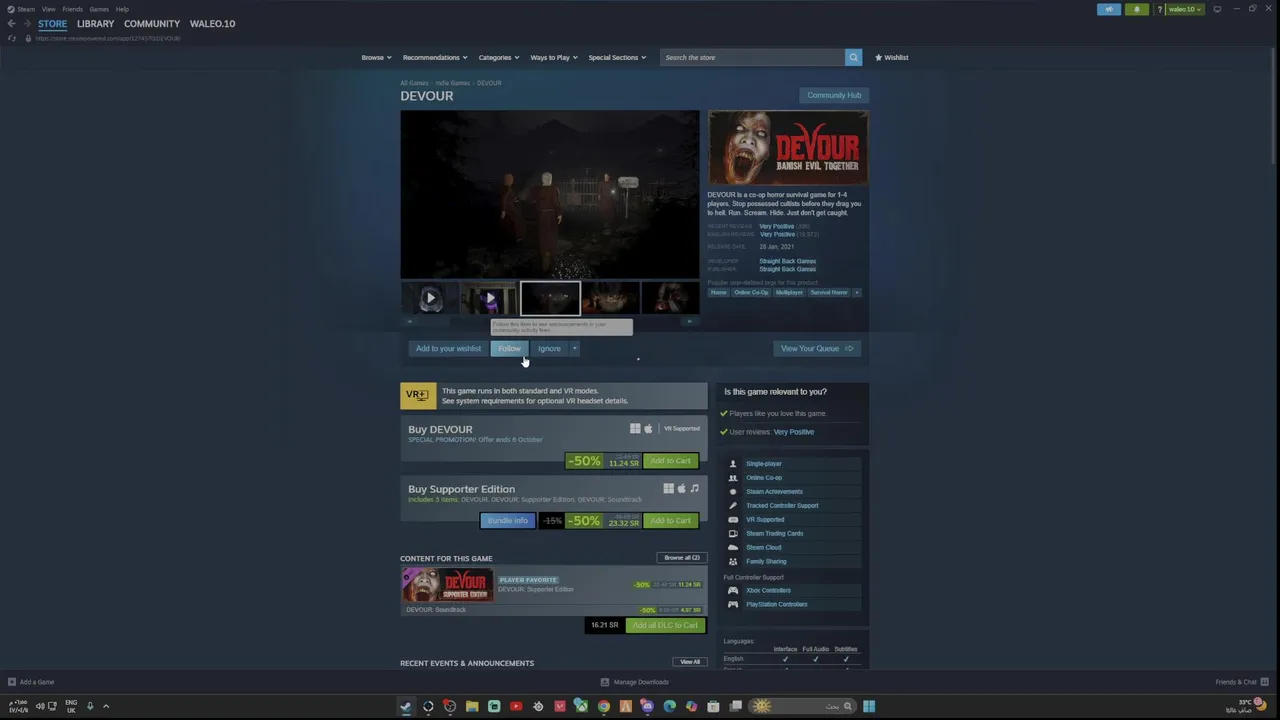
Task: Open the announcements megaphone button
Action: pyautogui.click(x=1109, y=9)
